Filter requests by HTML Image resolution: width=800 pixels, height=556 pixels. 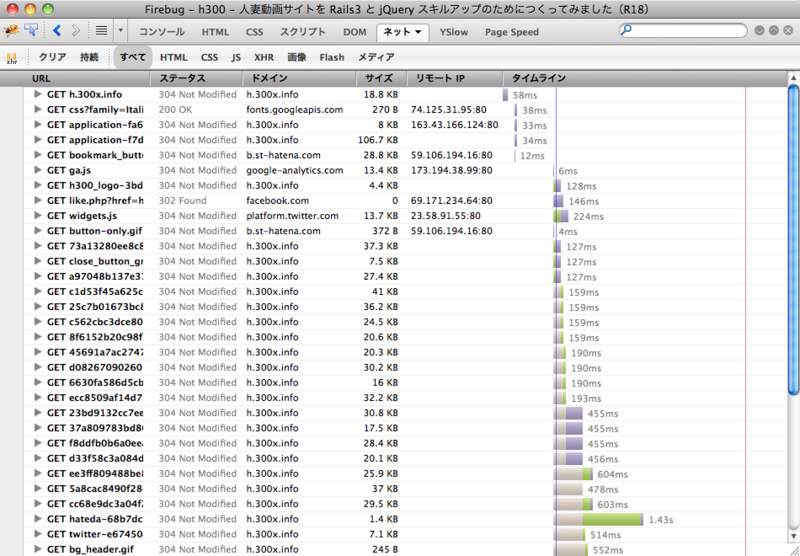click(173, 57)
